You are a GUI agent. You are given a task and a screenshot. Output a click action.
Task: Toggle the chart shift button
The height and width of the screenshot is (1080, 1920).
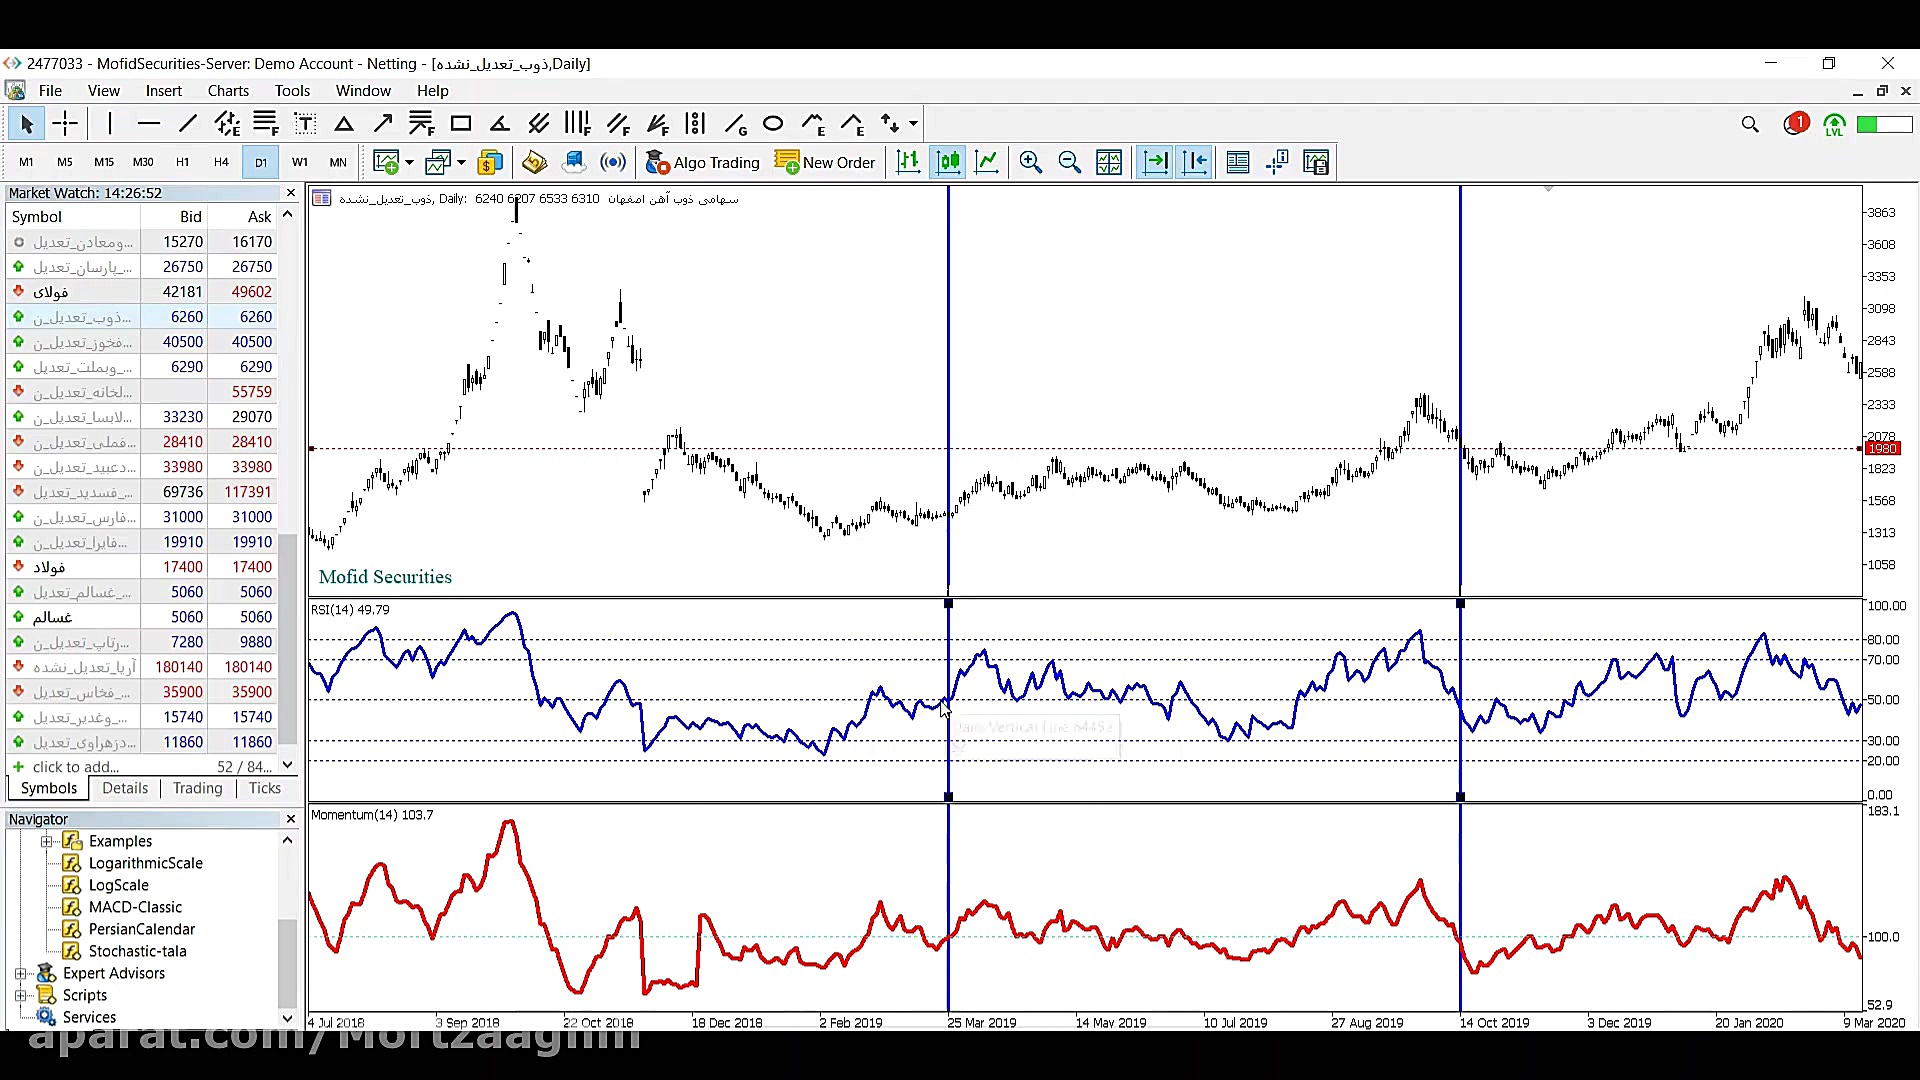tap(1195, 162)
